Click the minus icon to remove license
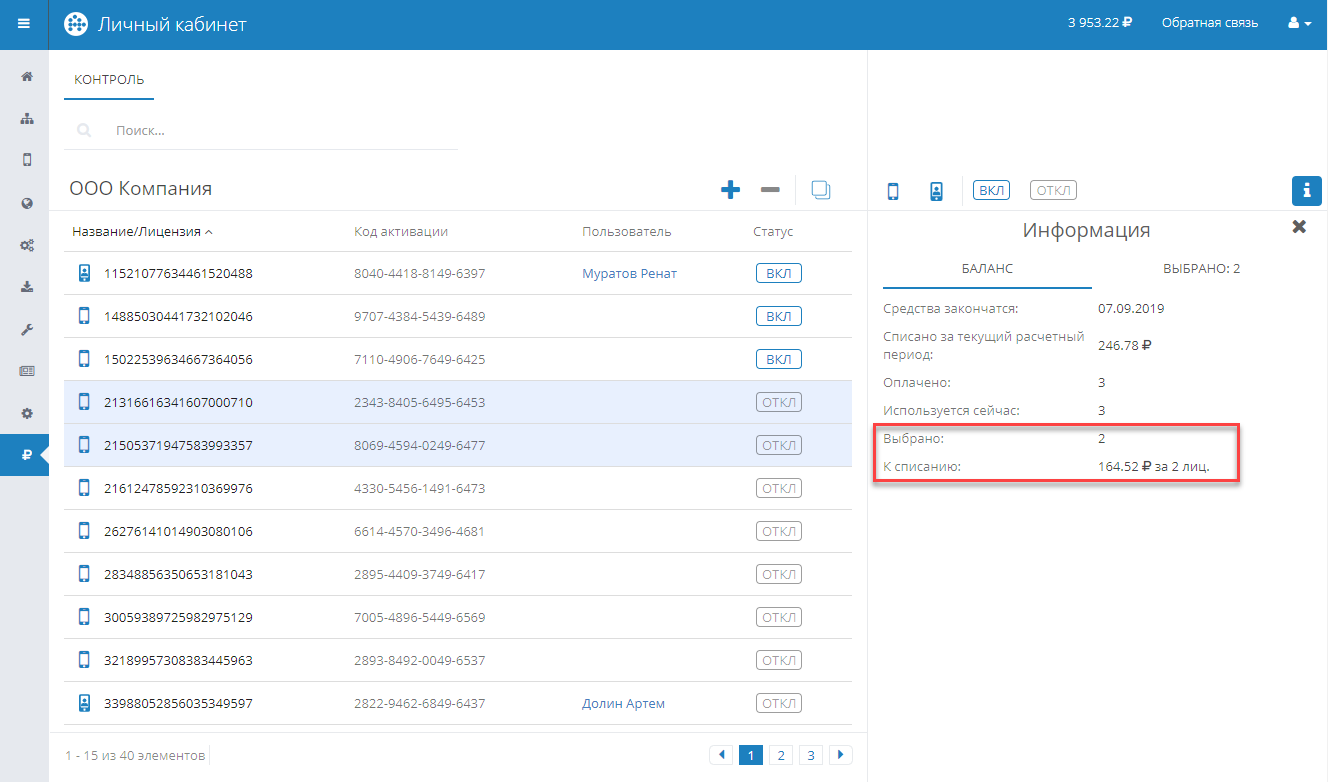The image size is (1328, 782). [769, 189]
